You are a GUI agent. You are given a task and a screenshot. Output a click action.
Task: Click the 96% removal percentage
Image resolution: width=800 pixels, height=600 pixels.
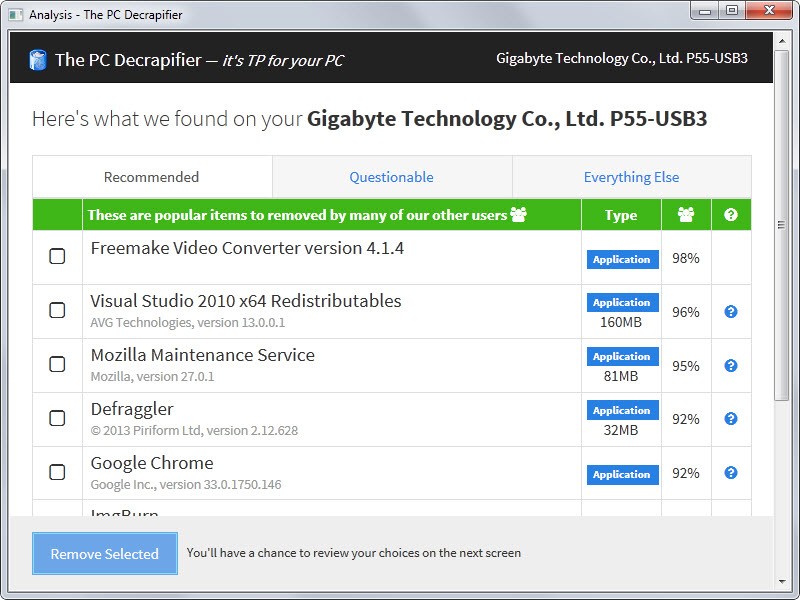[x=686, y=312]
